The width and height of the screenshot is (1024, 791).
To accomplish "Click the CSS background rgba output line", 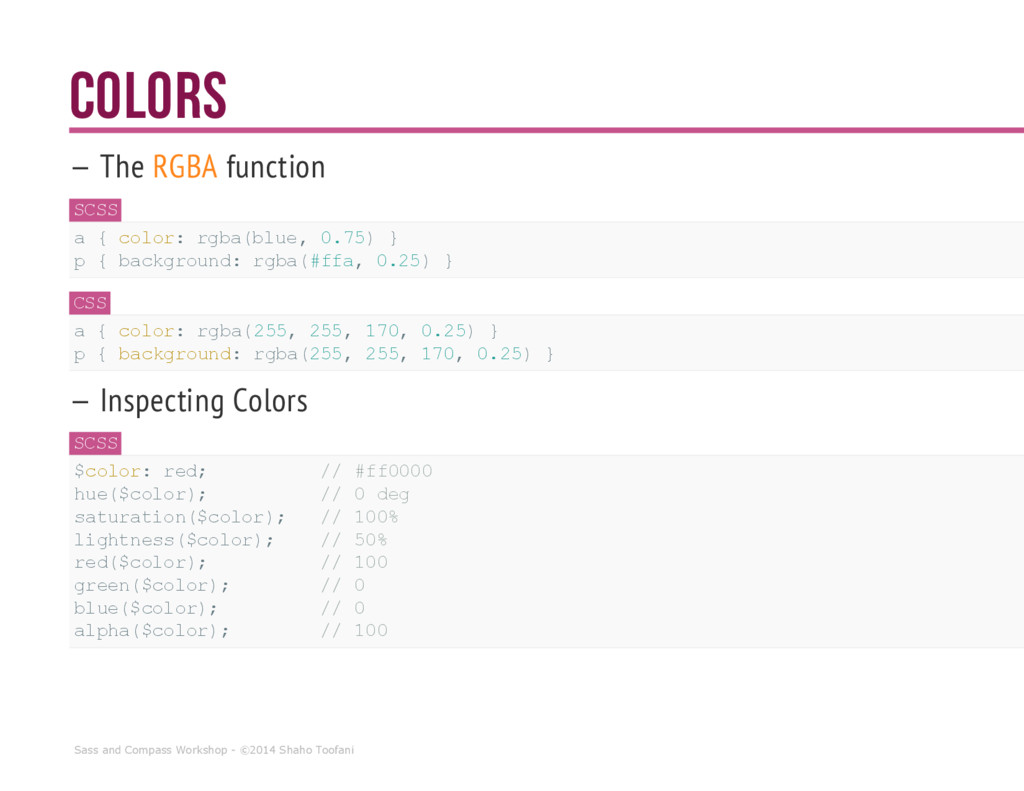I will 314,354.
